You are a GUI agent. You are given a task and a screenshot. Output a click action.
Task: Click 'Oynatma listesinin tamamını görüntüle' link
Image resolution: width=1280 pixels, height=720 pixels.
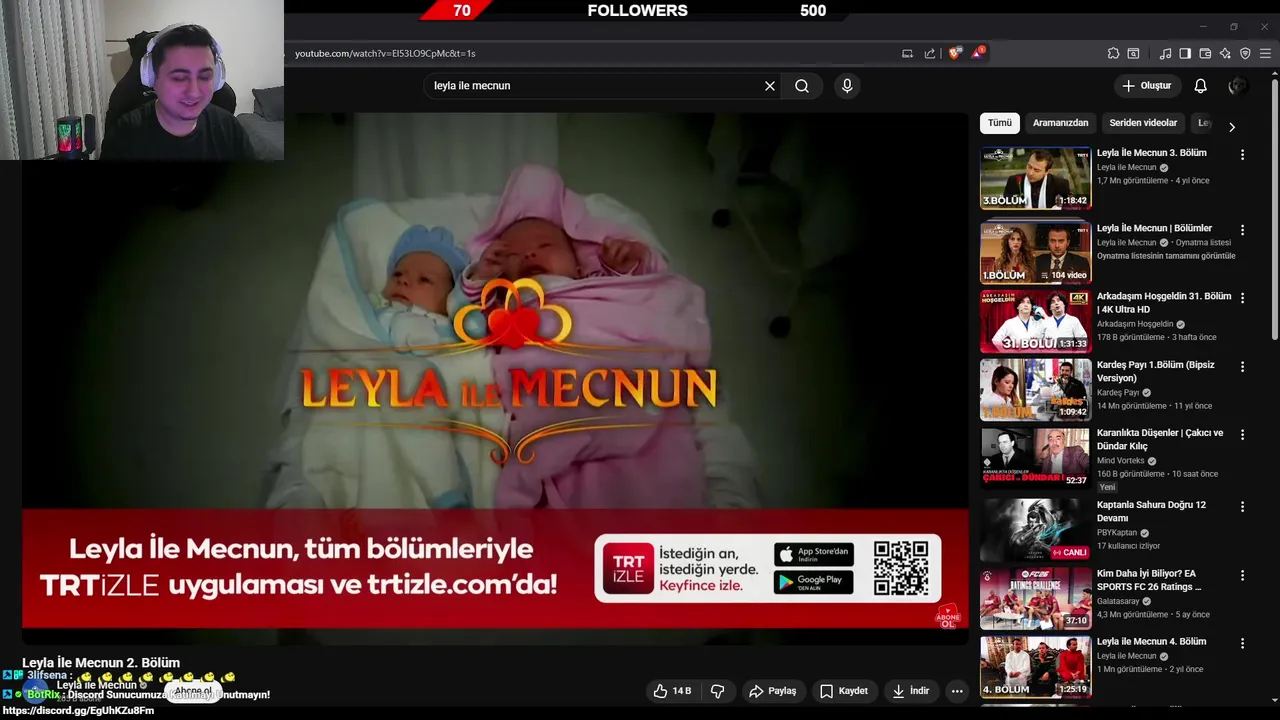1166,256
